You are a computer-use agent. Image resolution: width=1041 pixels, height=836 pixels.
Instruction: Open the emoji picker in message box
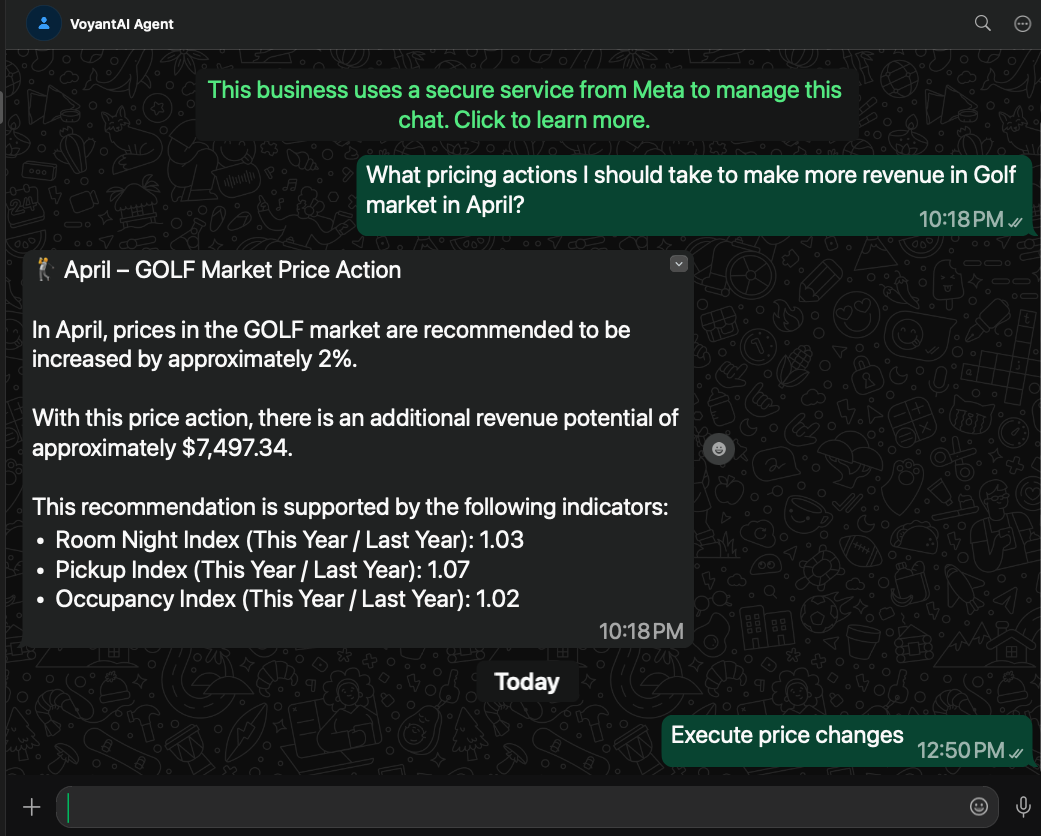[979, 806]
